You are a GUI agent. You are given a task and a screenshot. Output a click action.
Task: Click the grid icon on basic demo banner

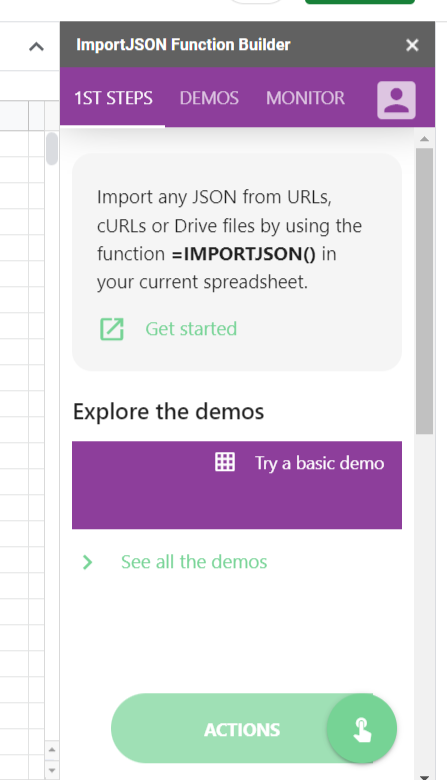click(225, 462)
